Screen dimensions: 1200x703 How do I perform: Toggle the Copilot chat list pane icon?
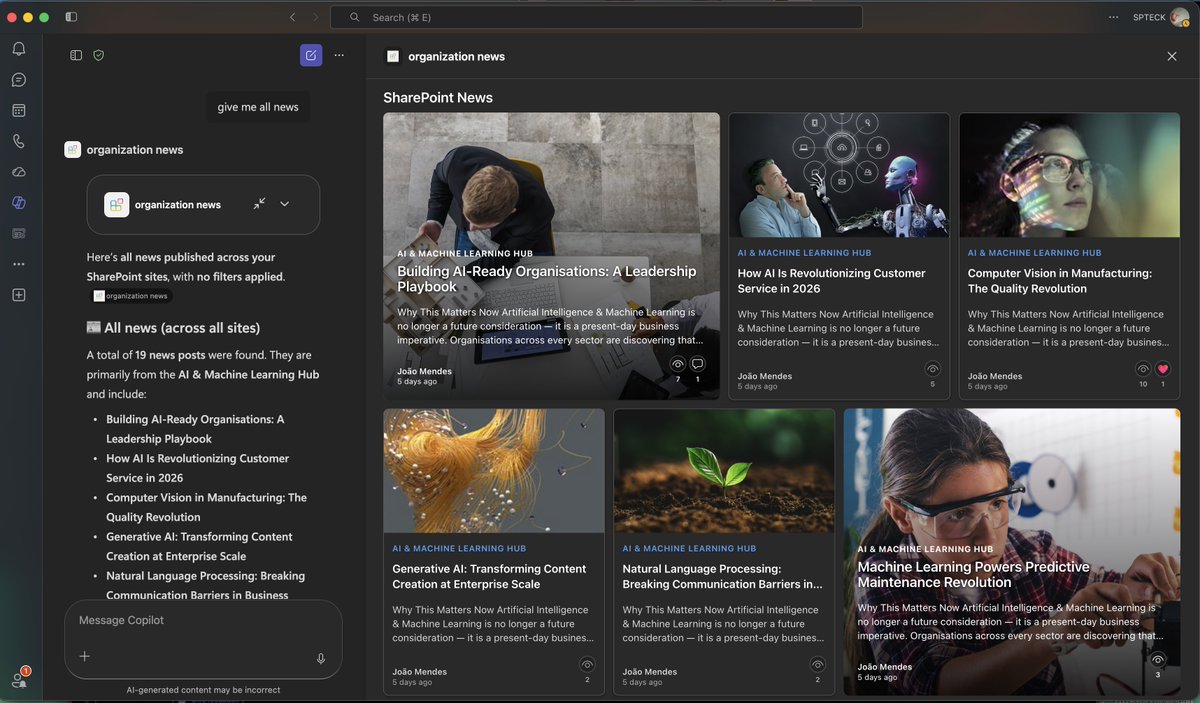[x=76, y=55]
